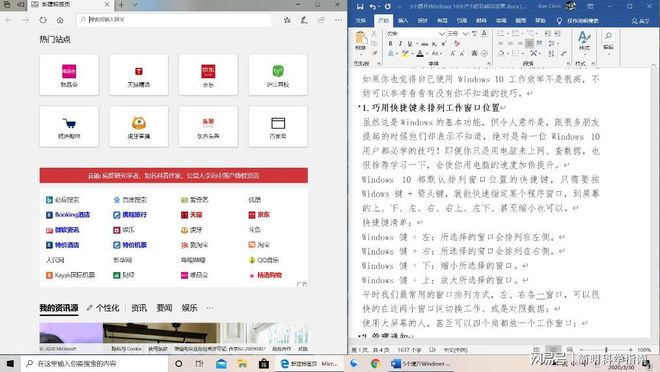Switch to Word Layout tab
660x372 pixels.
tap(442, 21)
